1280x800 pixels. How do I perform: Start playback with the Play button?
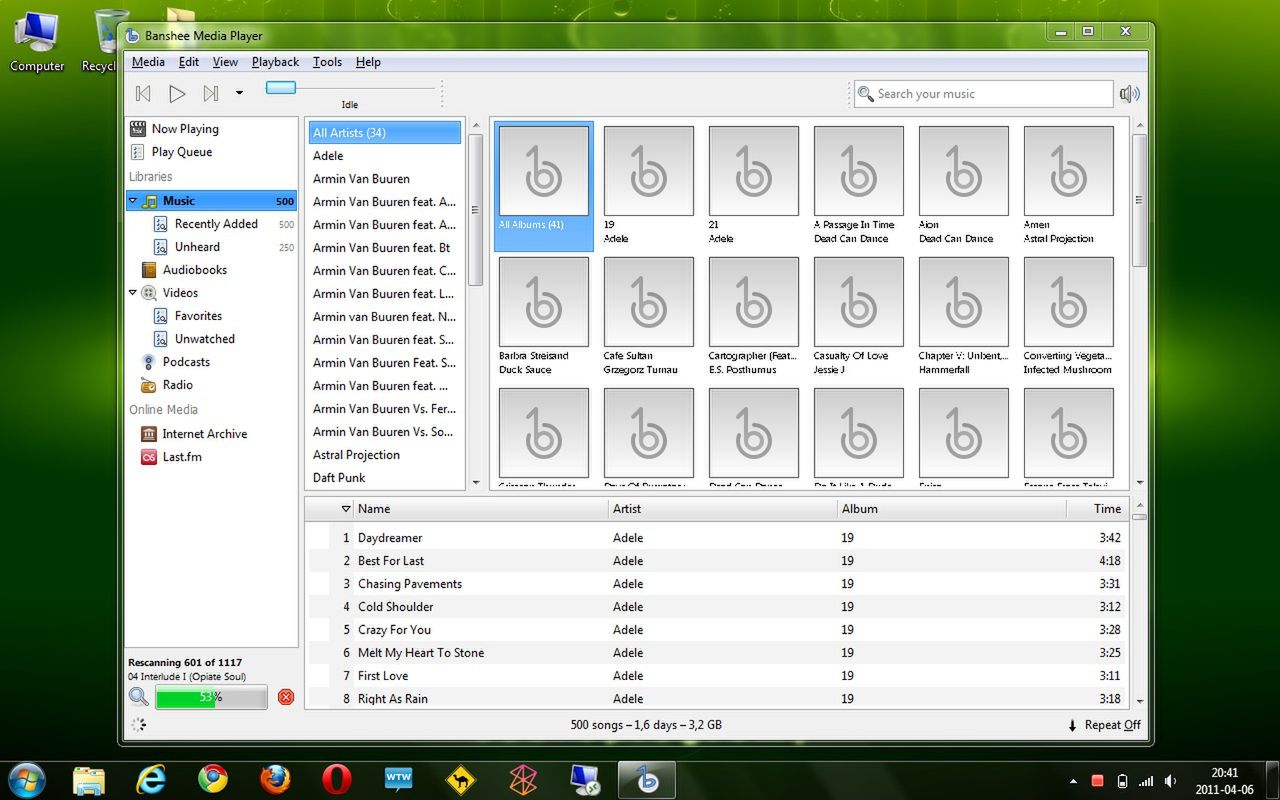point(177,93)
